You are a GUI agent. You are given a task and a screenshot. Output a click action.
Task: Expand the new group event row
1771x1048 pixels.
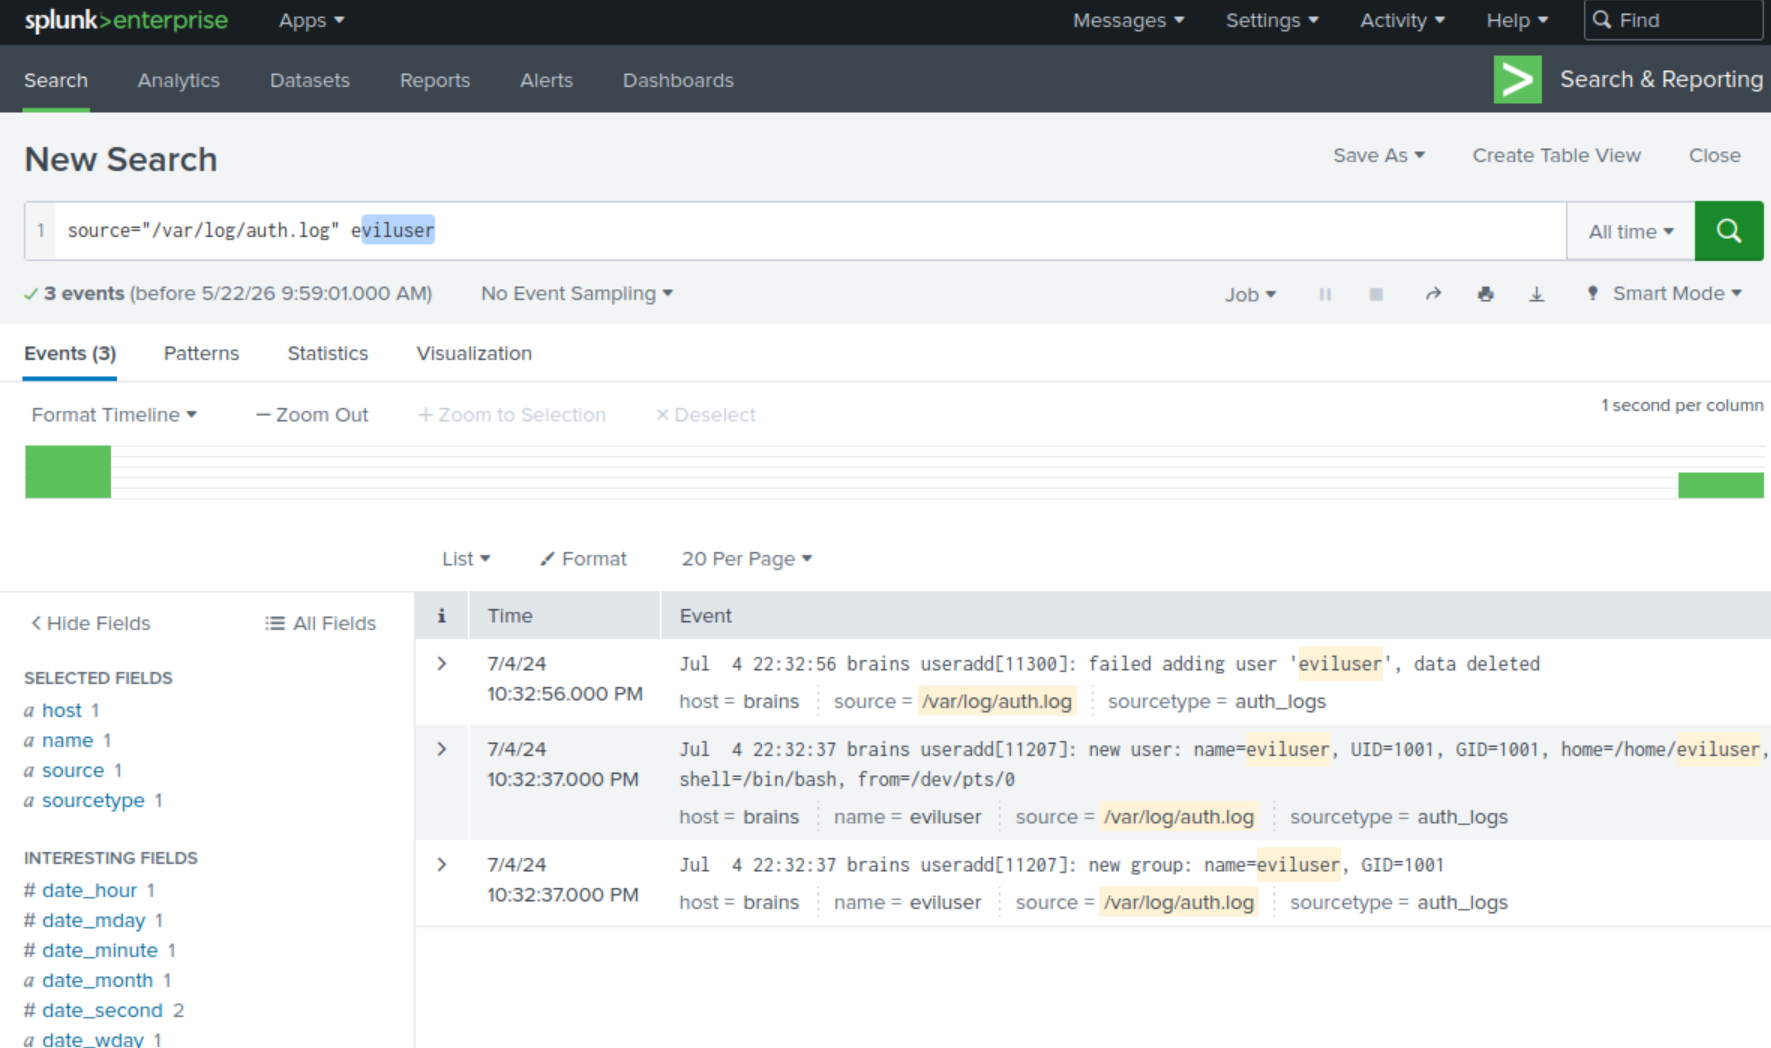tap(441, 864)
